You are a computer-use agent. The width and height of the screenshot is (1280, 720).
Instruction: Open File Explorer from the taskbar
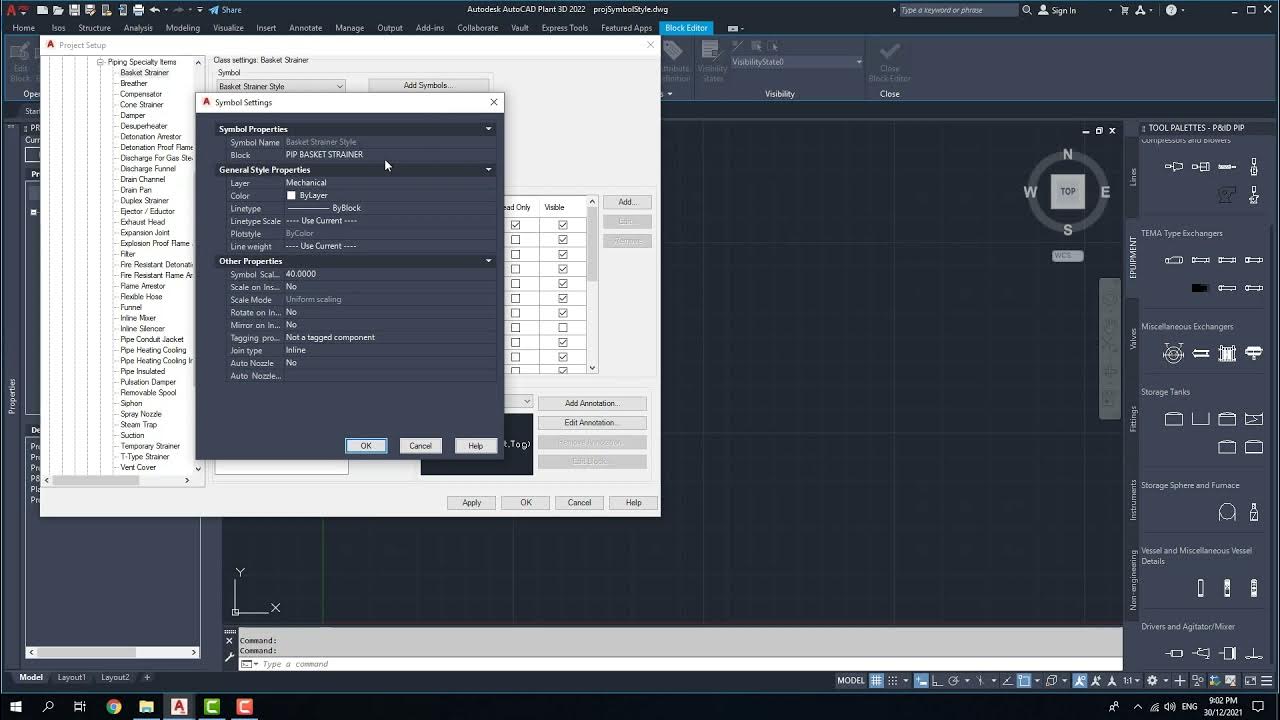(146, 706)
